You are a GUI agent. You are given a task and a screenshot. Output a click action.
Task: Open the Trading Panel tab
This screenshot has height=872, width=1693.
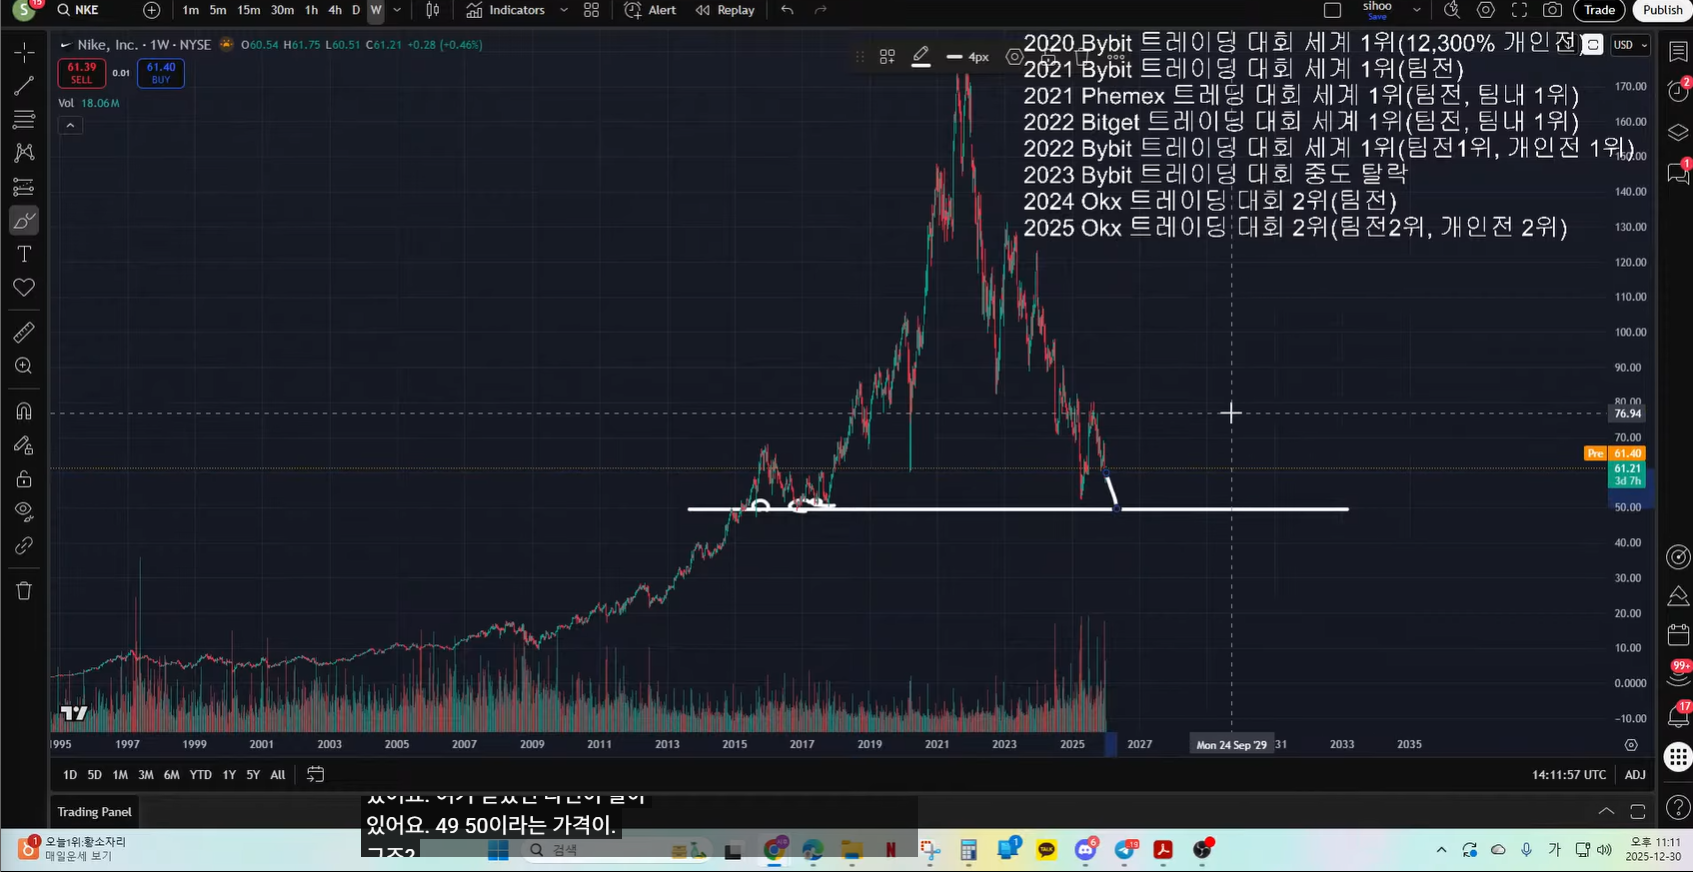click(x=94, y=812)
